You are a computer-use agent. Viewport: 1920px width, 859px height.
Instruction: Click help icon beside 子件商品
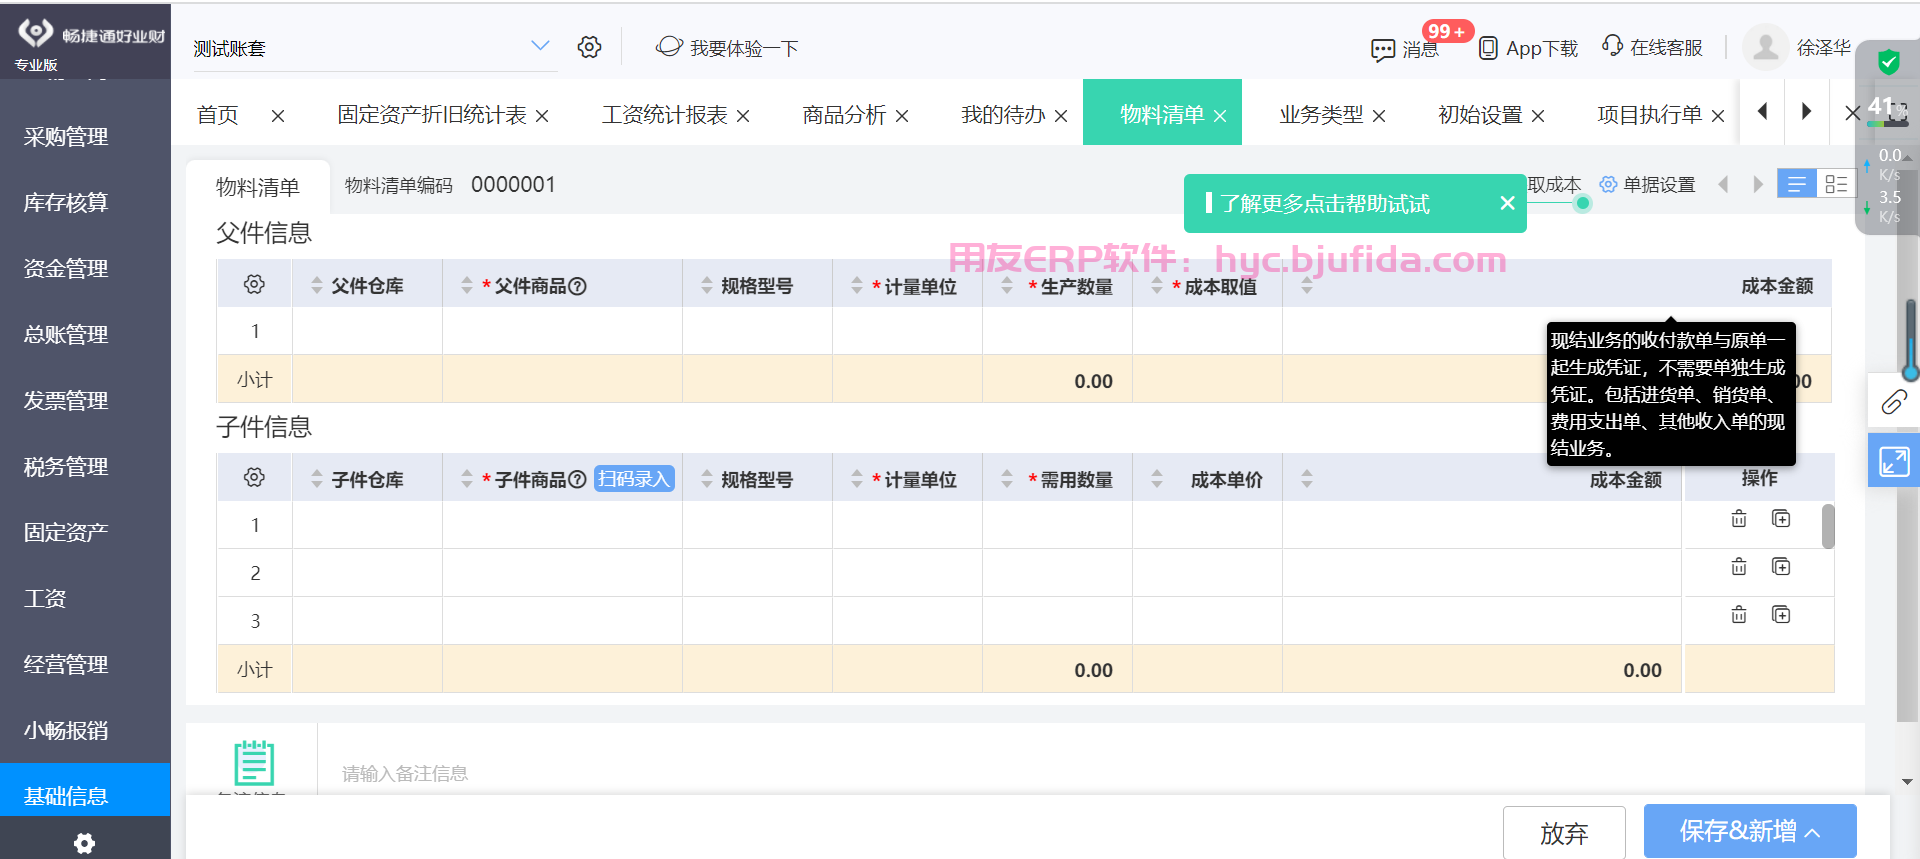point(577,480)
